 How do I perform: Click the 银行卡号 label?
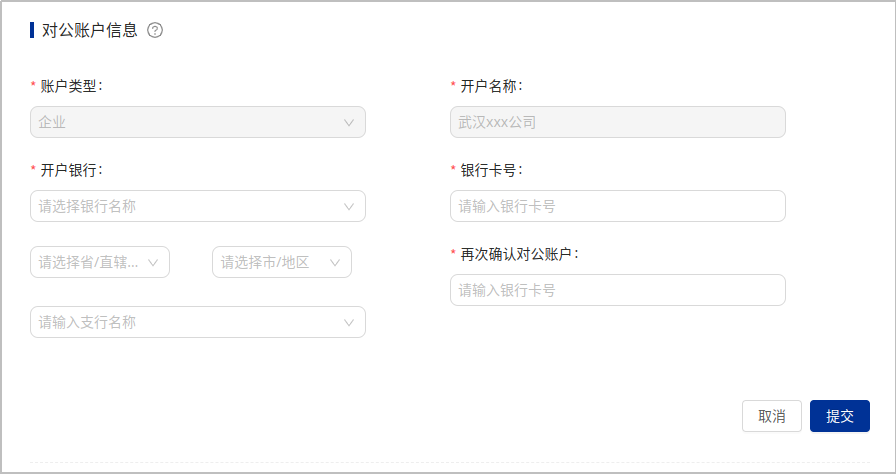490,170
